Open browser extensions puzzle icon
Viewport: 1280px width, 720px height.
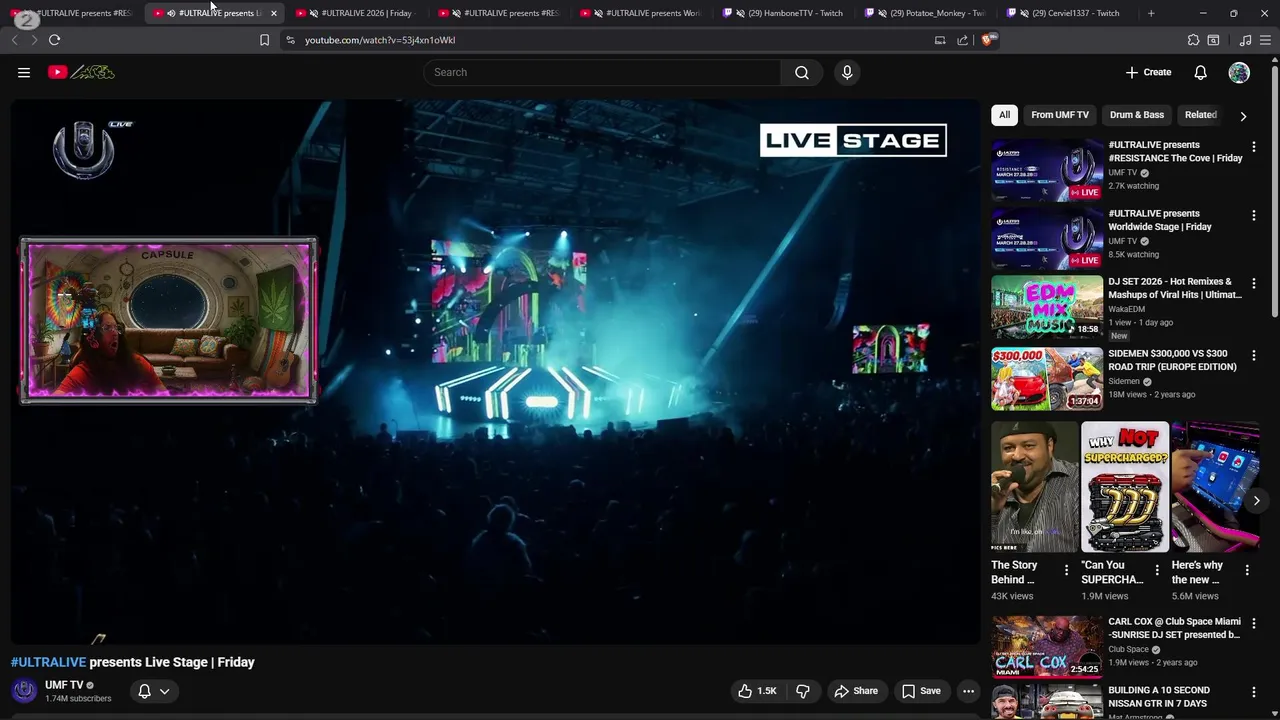(x=1193, y=40)
